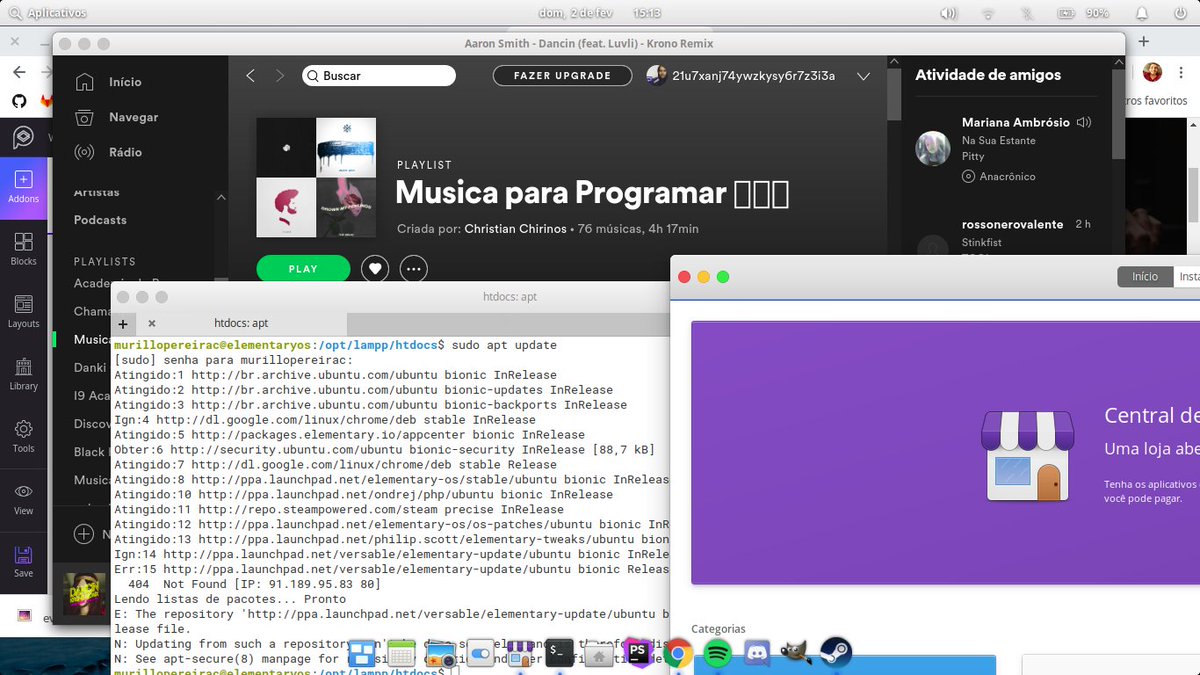Toggle View preview in page builder sidebar

pos(23,499)
